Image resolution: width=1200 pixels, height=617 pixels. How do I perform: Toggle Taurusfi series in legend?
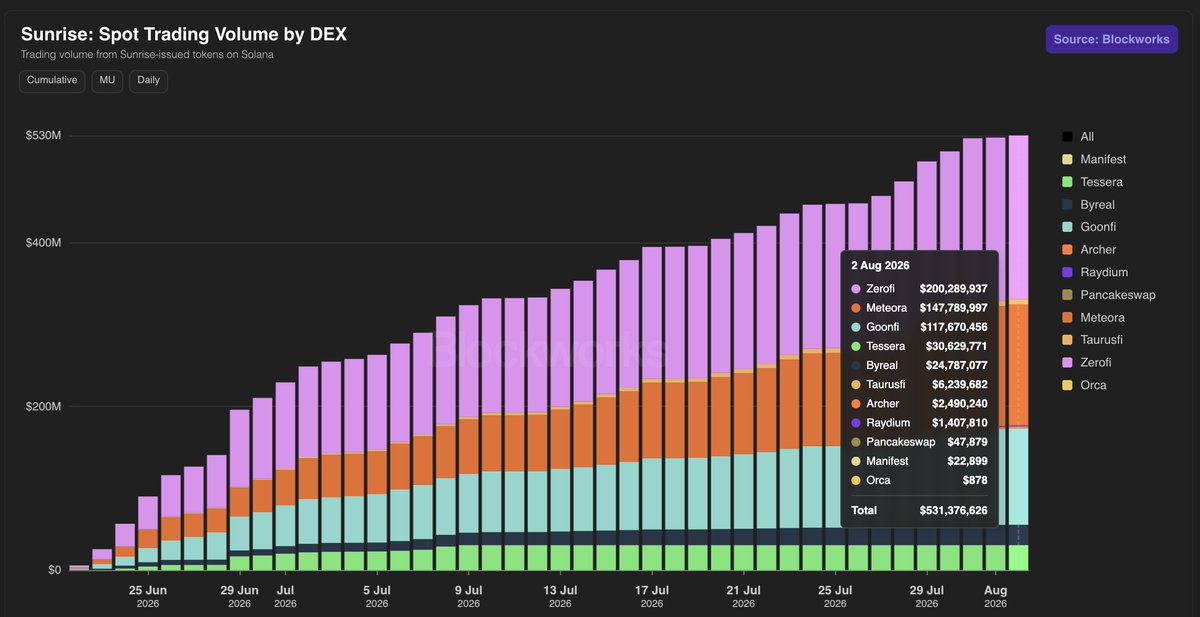click(x=1092, y=340)
